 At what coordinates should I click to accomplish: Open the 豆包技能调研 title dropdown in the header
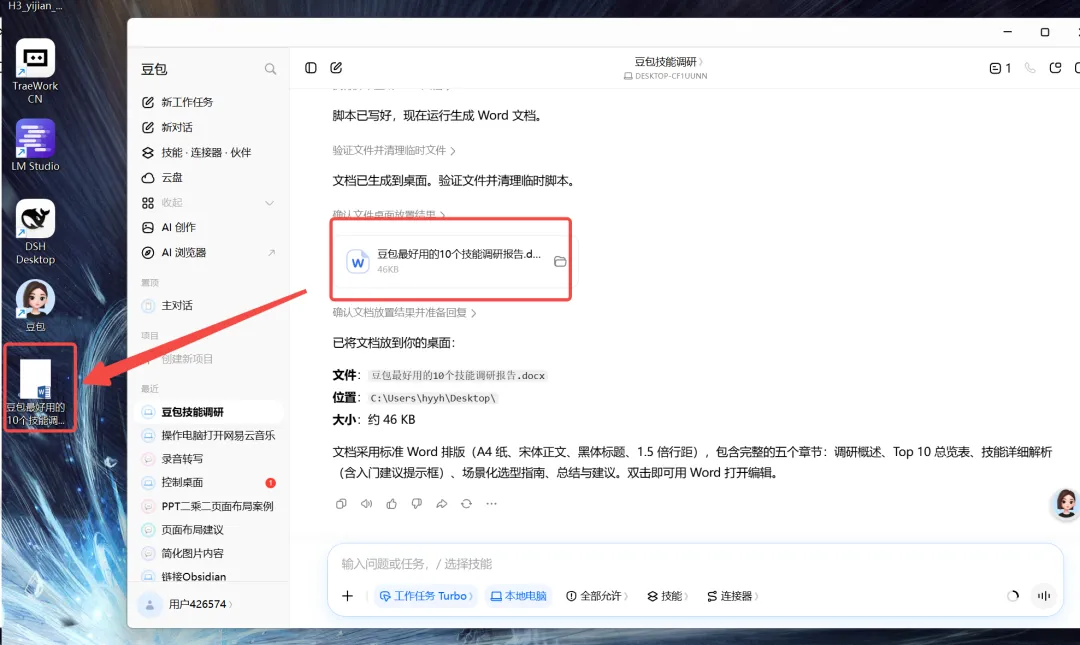[668, 61]
